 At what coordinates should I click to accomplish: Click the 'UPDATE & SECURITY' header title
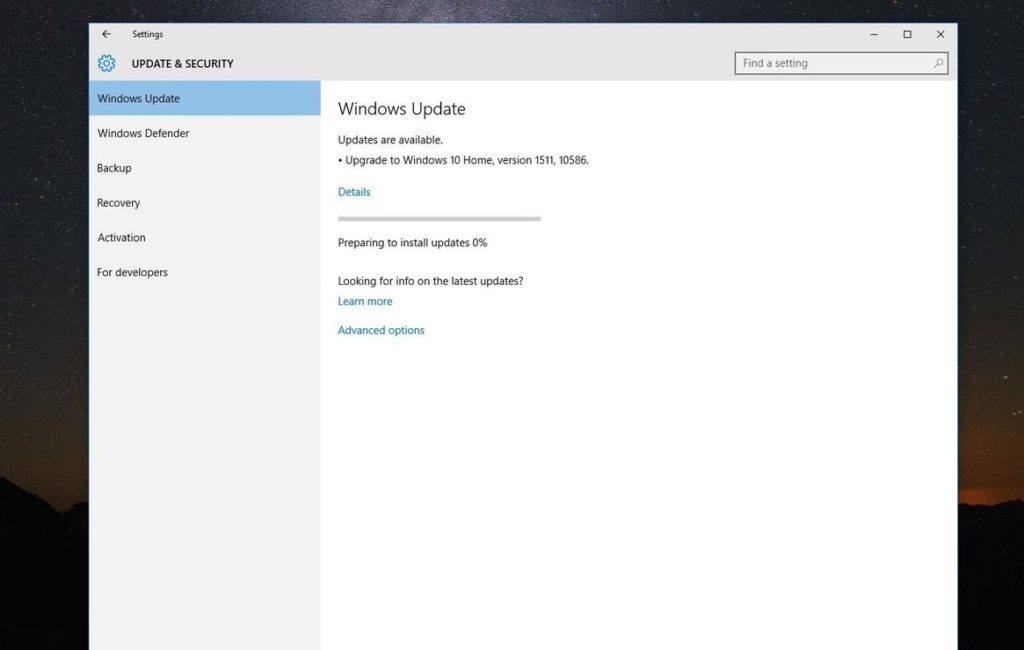pos(182,64)
